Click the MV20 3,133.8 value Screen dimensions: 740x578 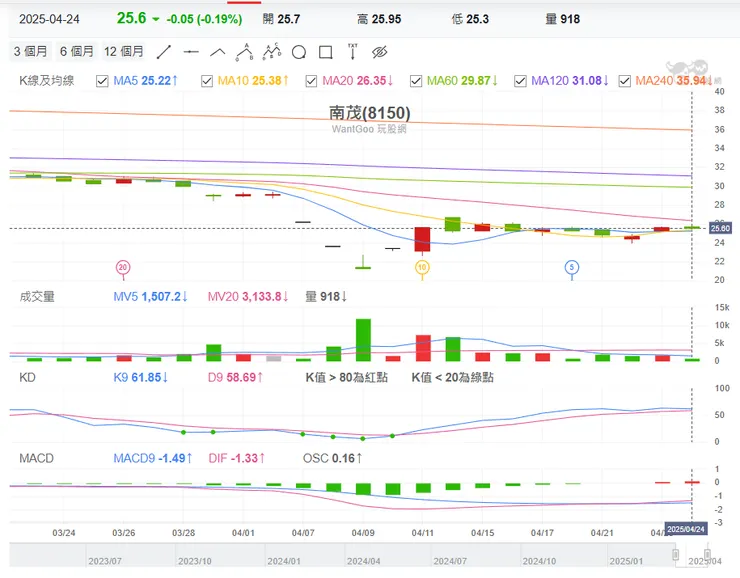click(x=248, y=297)
